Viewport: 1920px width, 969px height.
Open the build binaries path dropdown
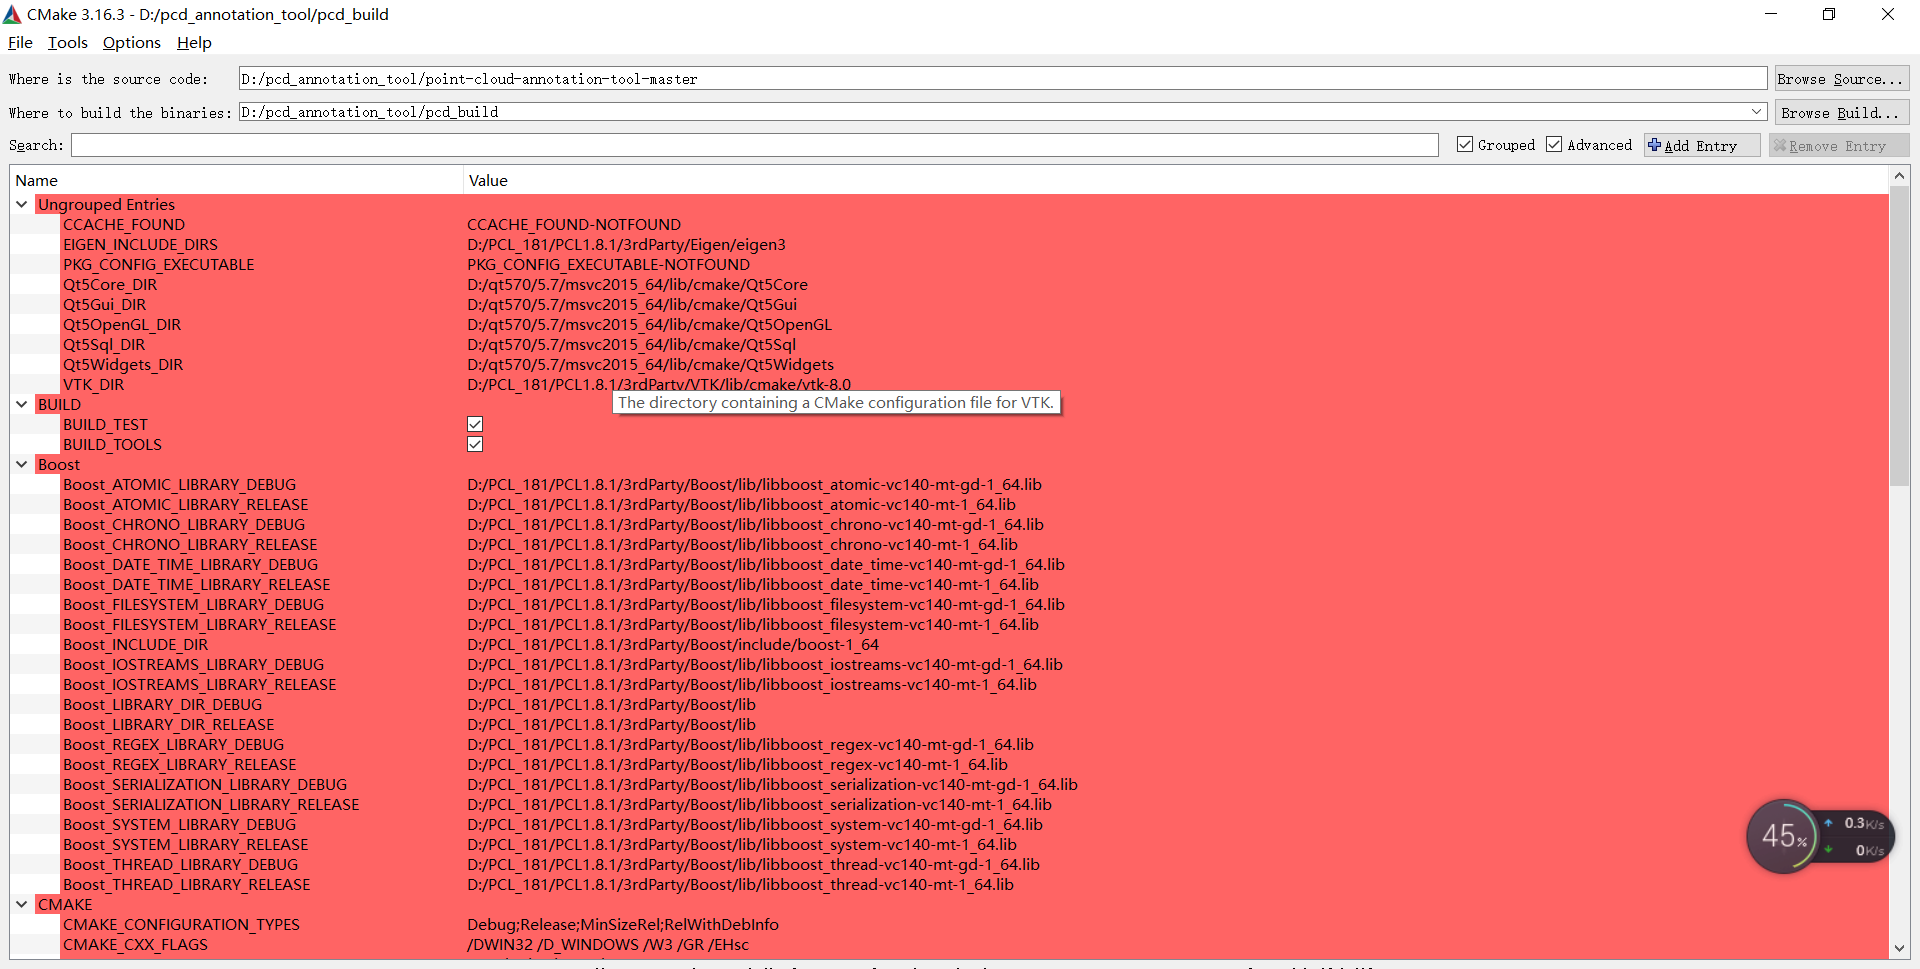click(1757, 112)
